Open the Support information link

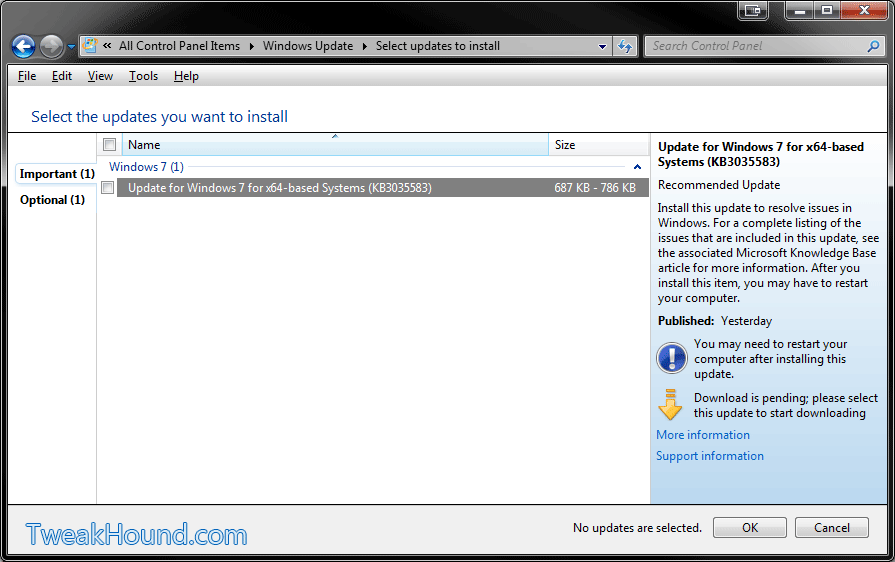(709, 456)
